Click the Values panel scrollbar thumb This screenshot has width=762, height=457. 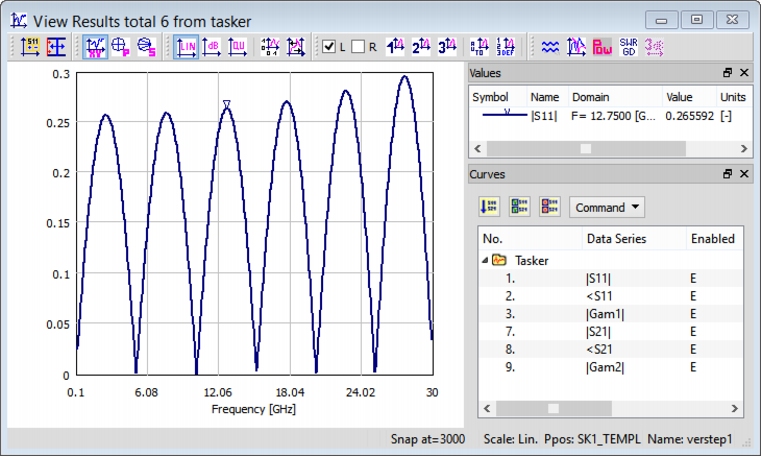(x=587, y=148)
